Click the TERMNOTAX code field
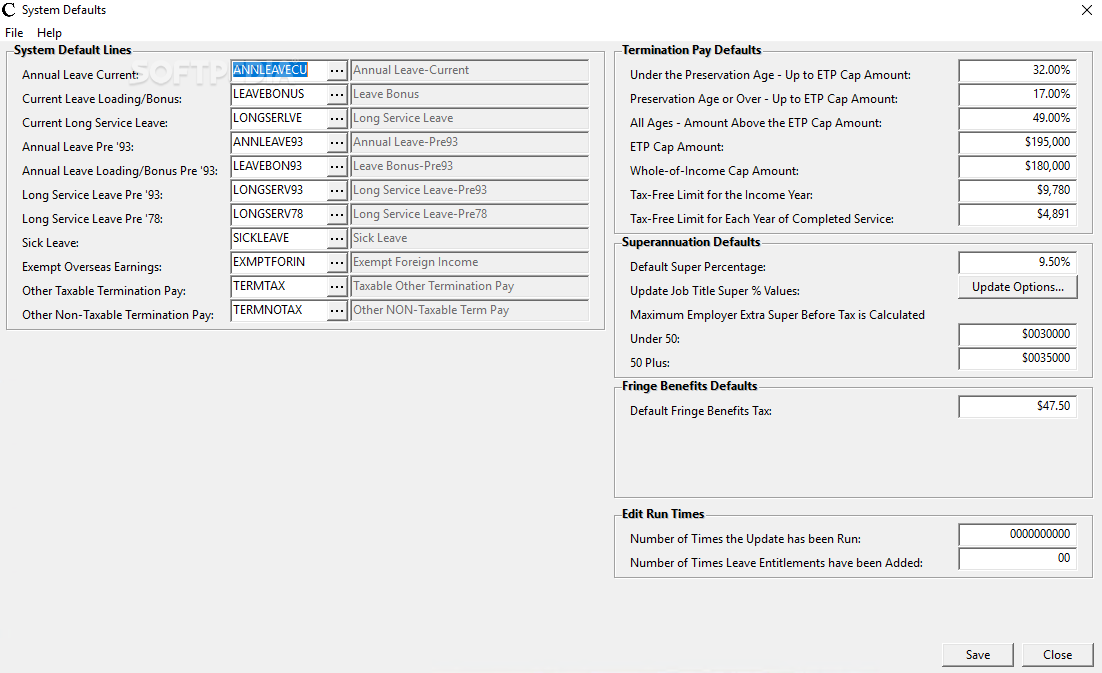1102x673 pixels. tap(279, 310)
